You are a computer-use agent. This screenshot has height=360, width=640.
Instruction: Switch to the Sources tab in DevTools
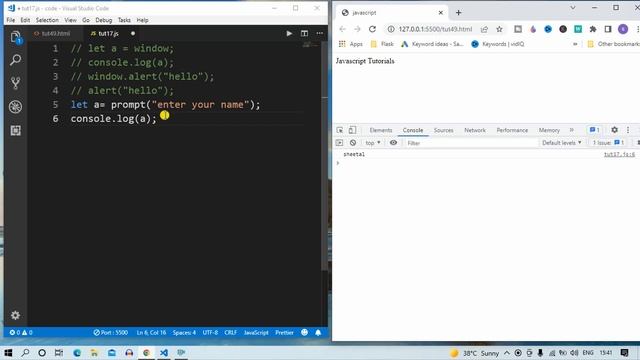point(443,130)
